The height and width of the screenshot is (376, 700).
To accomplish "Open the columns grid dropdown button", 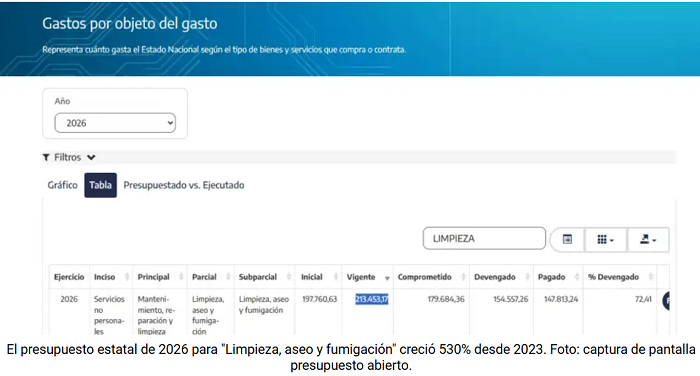I will point(605,240).
